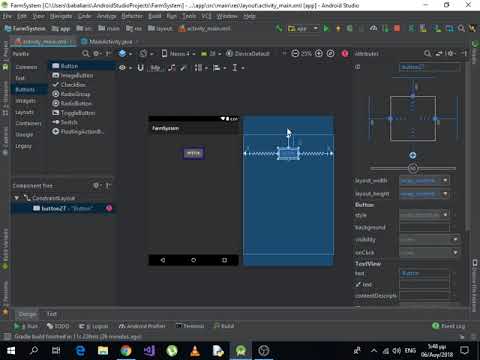
Task: Switch to the MainActivity.java tab
Action: [x=111, y=42]
